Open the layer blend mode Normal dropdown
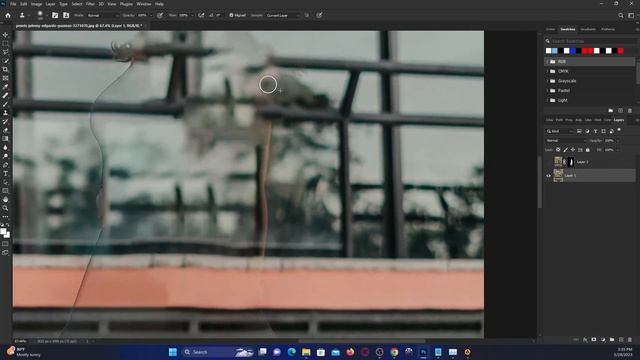Screen dimensions: 640x360 (566, 140)
